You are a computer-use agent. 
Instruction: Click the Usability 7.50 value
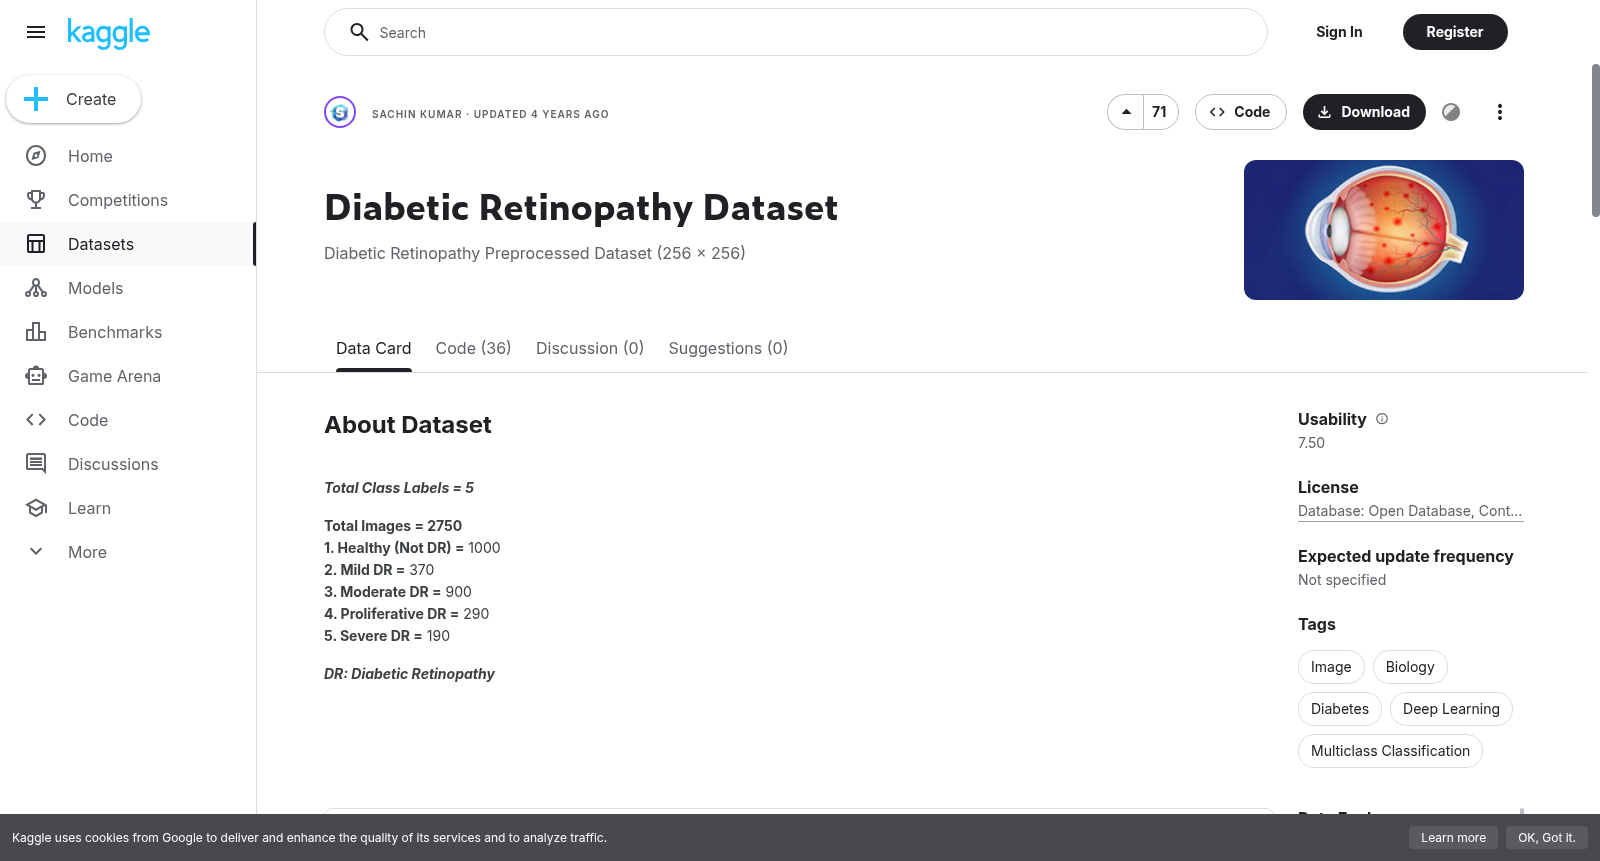(1311, 443)
